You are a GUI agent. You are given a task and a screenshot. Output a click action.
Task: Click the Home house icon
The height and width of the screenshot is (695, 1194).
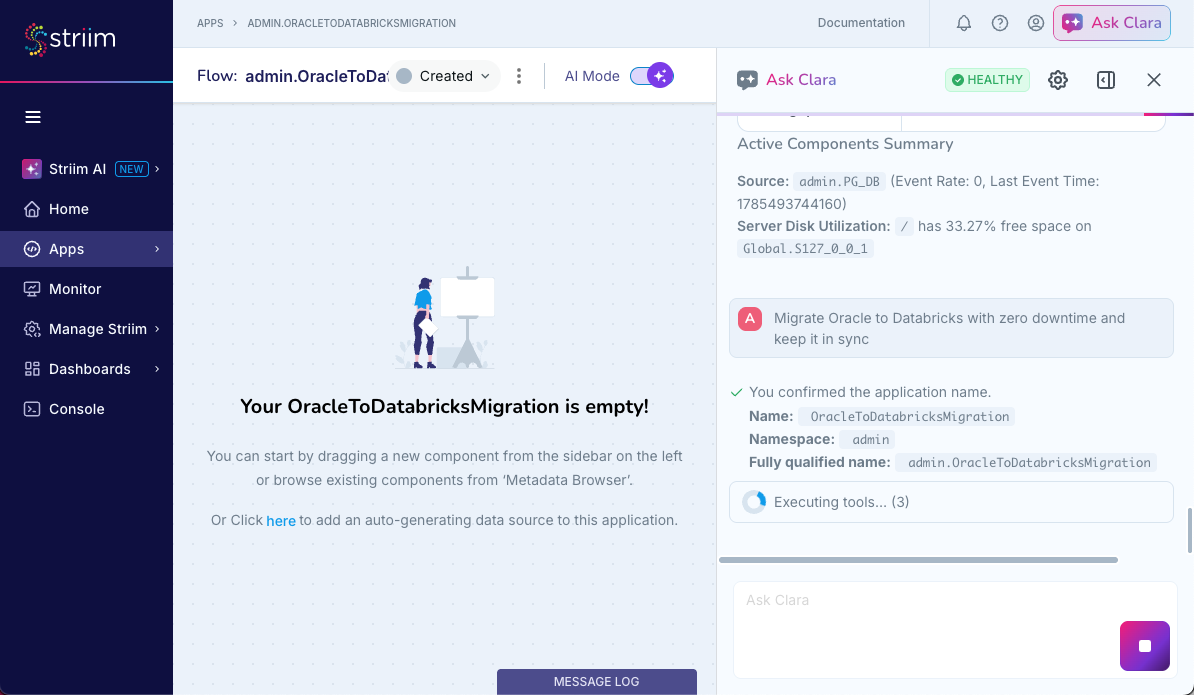coord(32,209)
